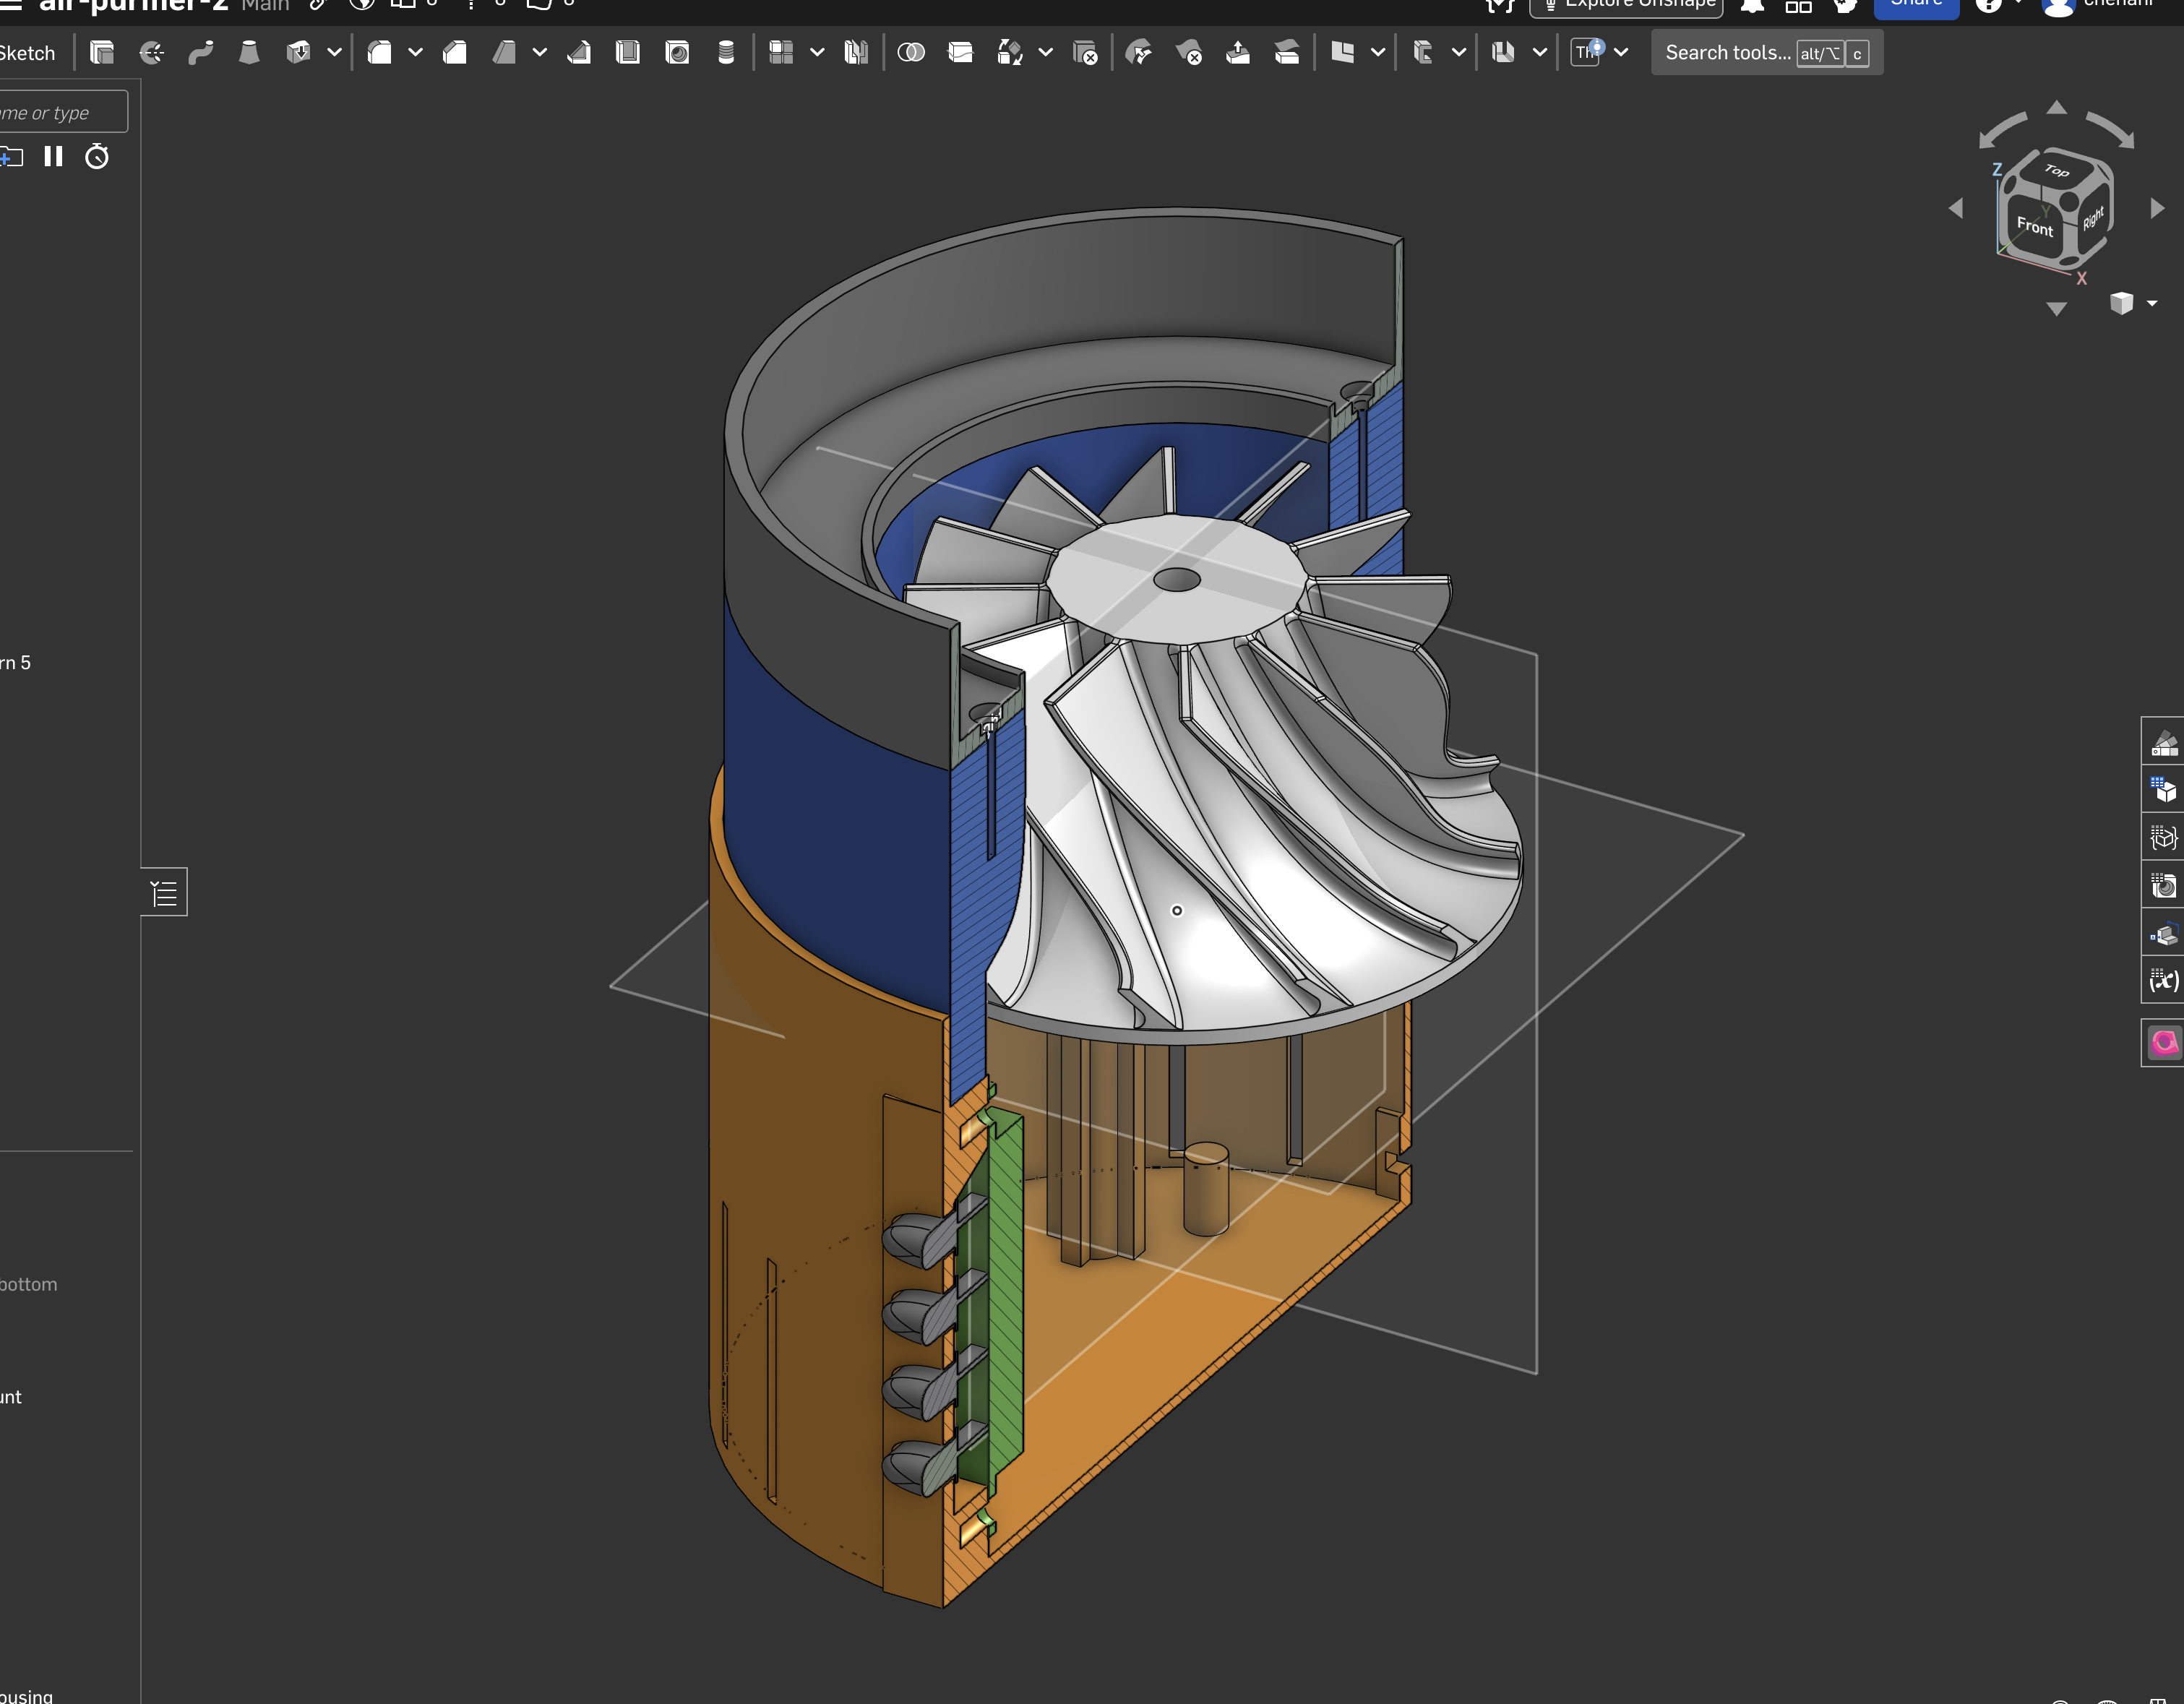Open the Custom tables panel icon

(x=2164, y=838)
